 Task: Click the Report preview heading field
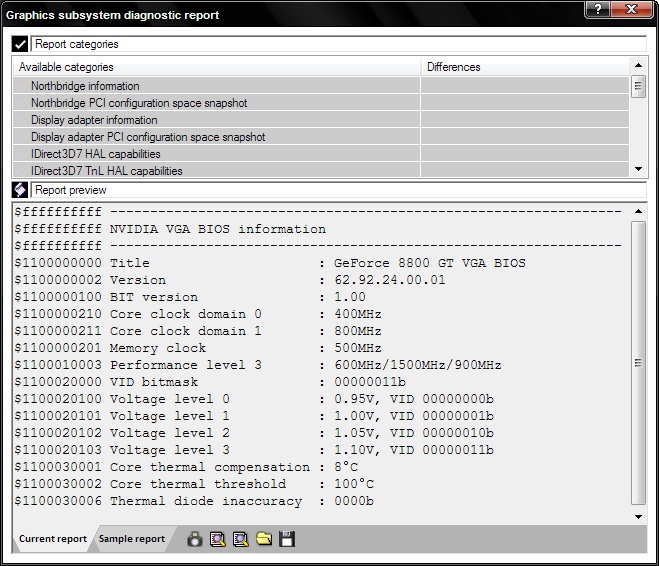click(x=339, y=190)
